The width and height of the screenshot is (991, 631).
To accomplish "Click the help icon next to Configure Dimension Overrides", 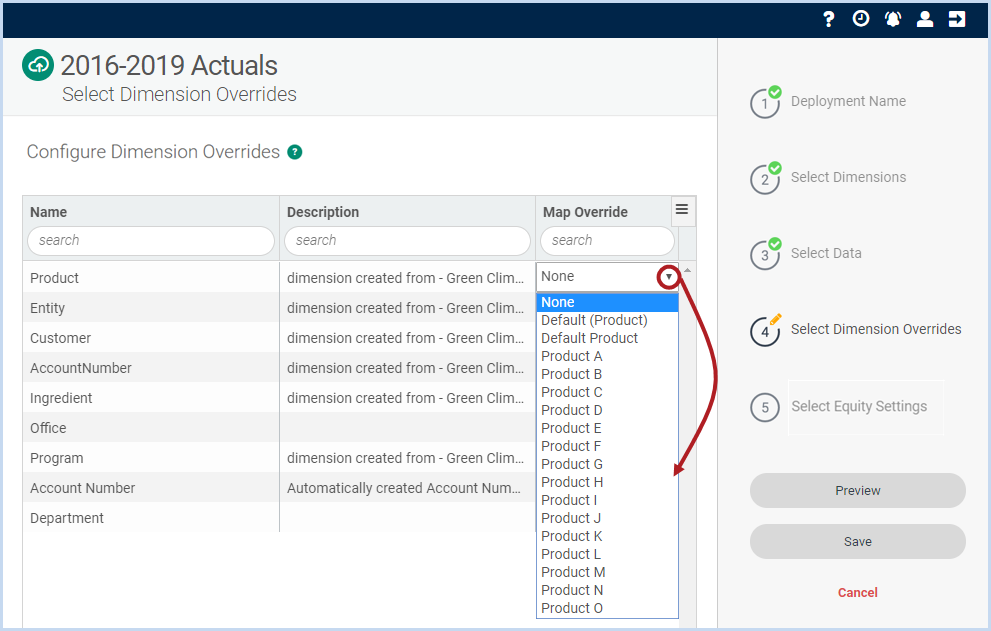I will click(x=295, y=152).
